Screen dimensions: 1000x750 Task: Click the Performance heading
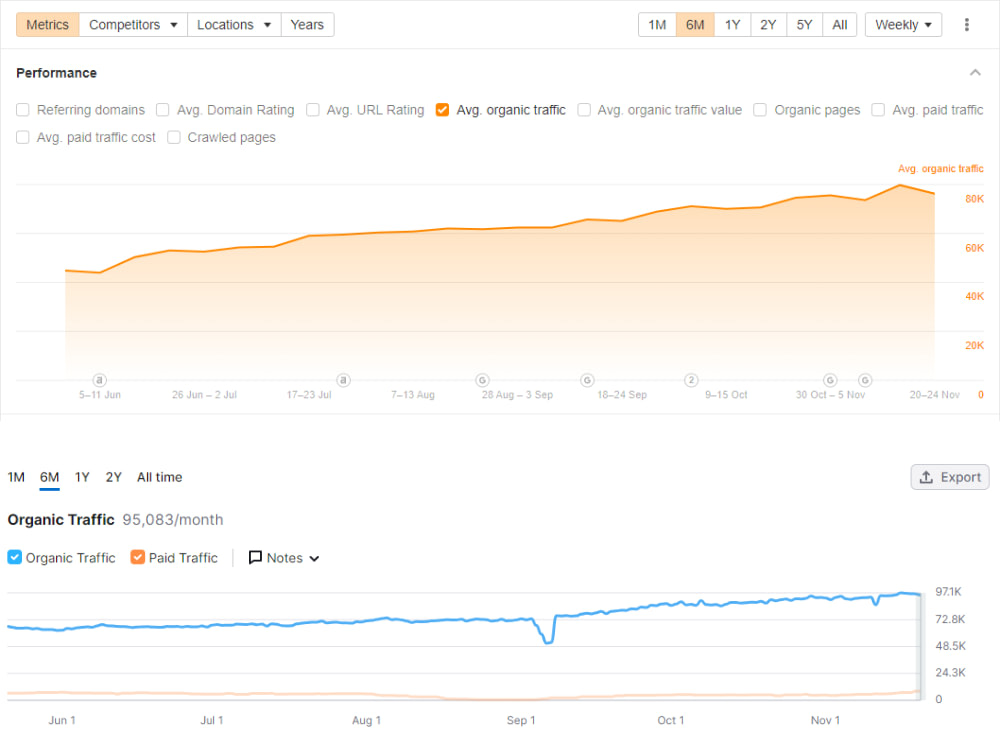[x=56, y=73]
